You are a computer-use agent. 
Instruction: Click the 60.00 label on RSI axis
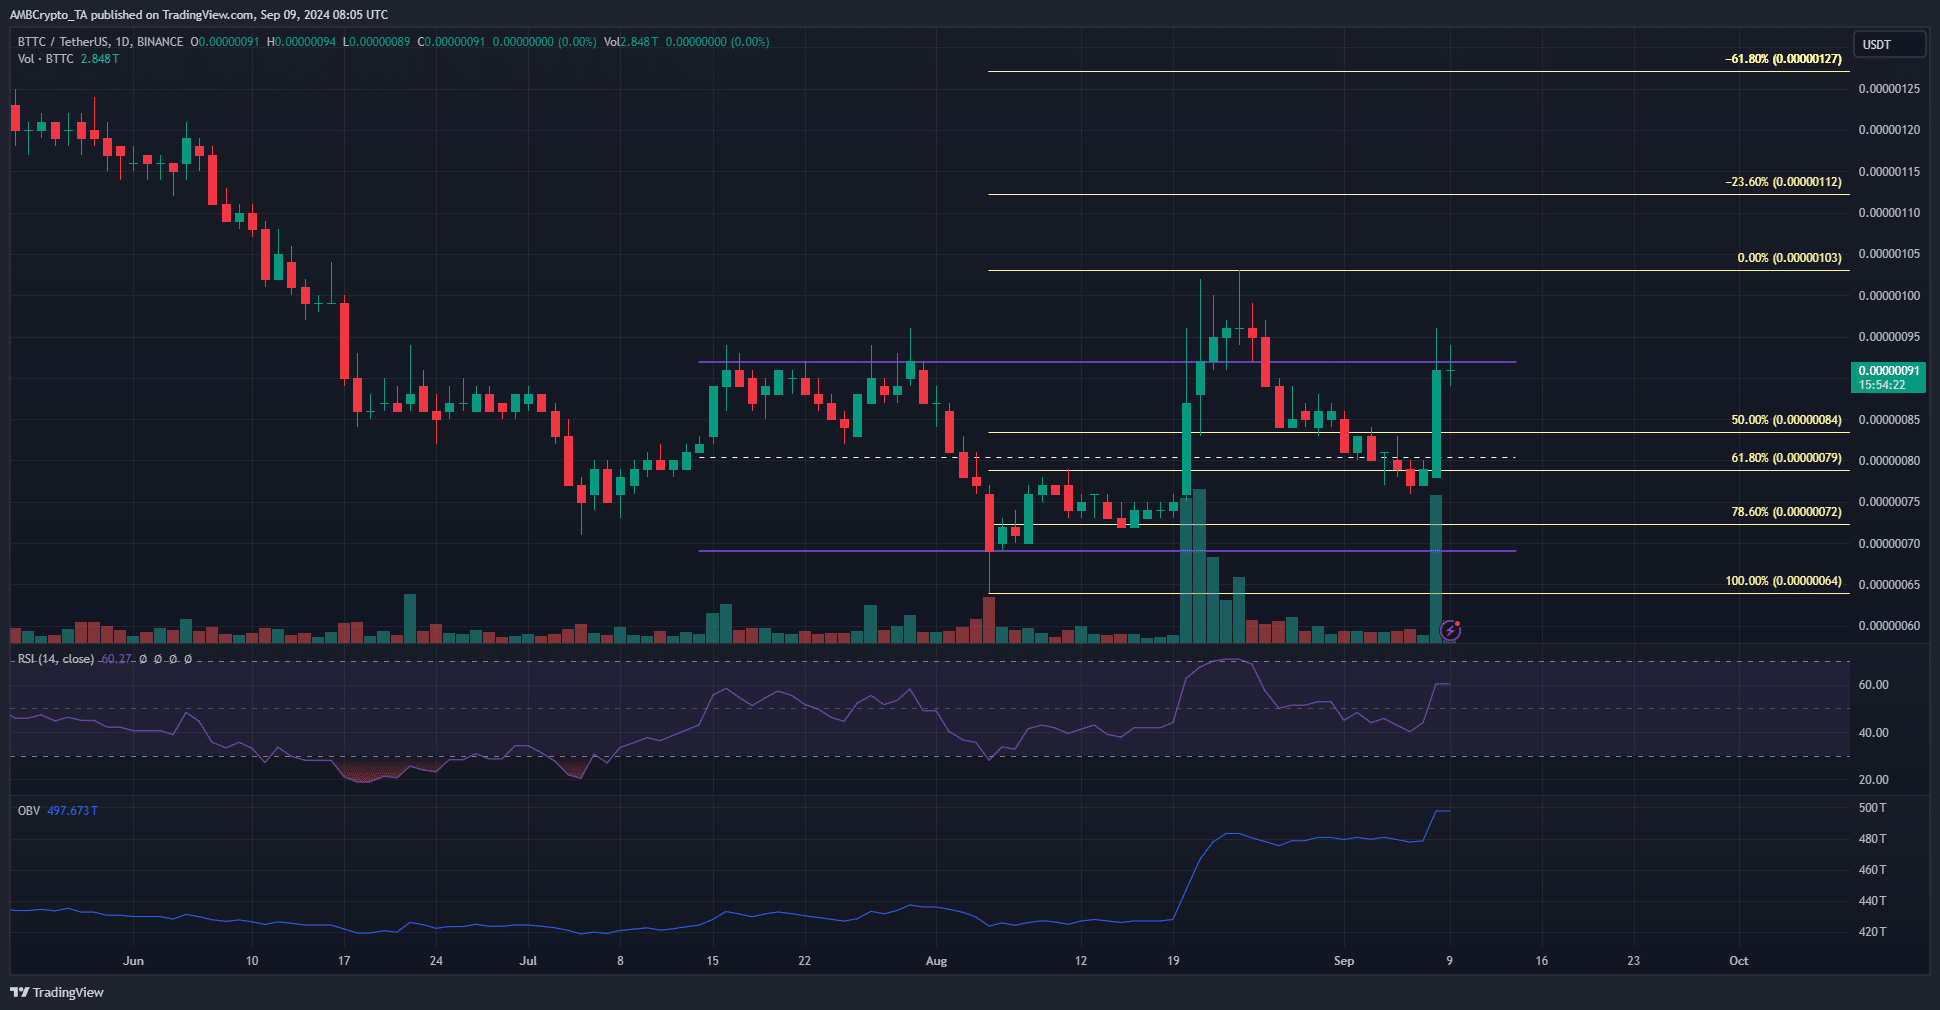[1873, 685]
